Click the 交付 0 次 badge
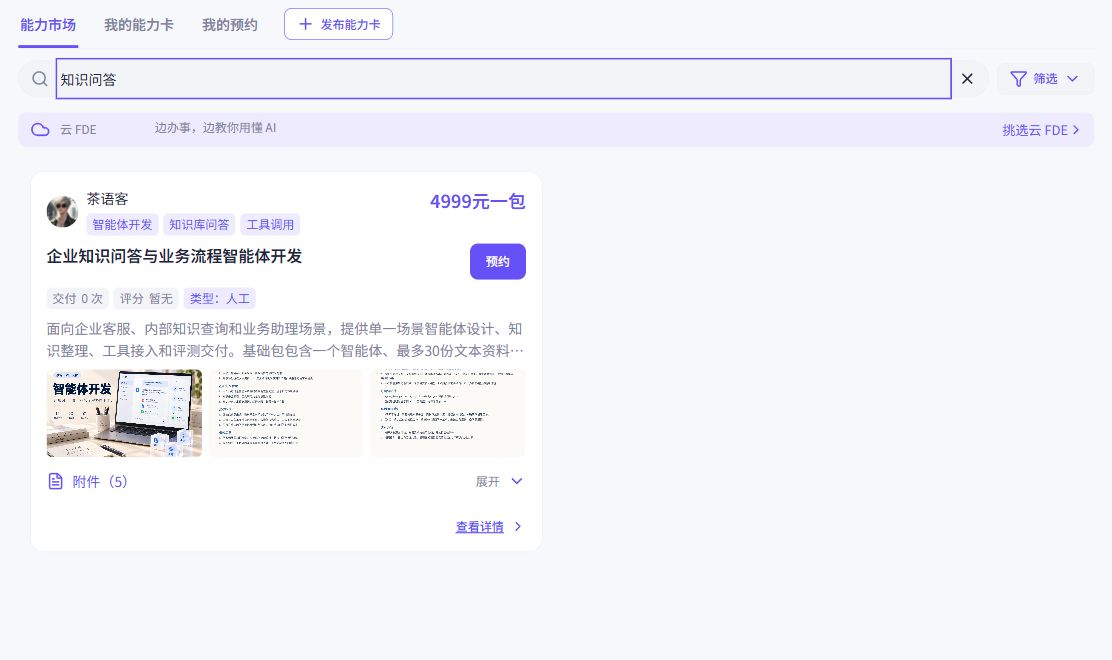Image resolution: width=1112 pixels, height=660 pixels. click(x=77, y=298)
